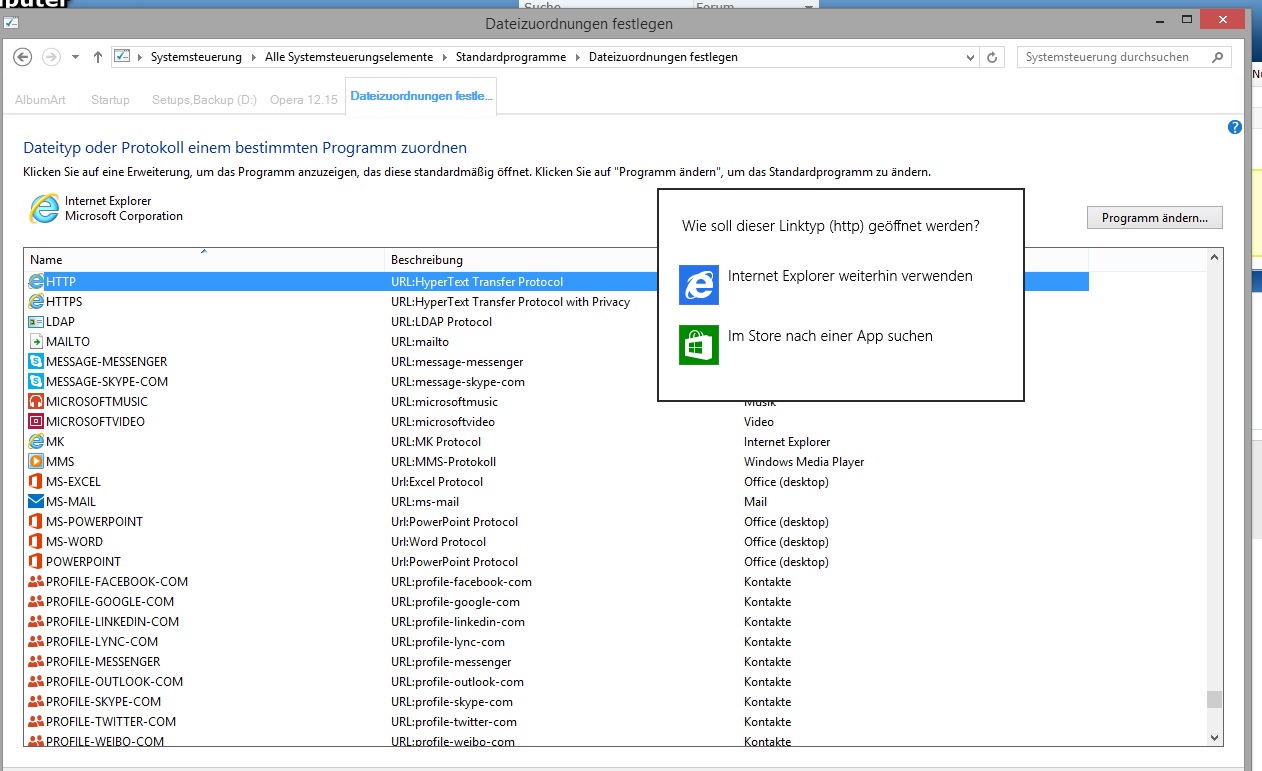The width and height of the screenshot is (1262, 771).
Task: Select the PROFILE-MESSENGER row
Action: point(557,662)
